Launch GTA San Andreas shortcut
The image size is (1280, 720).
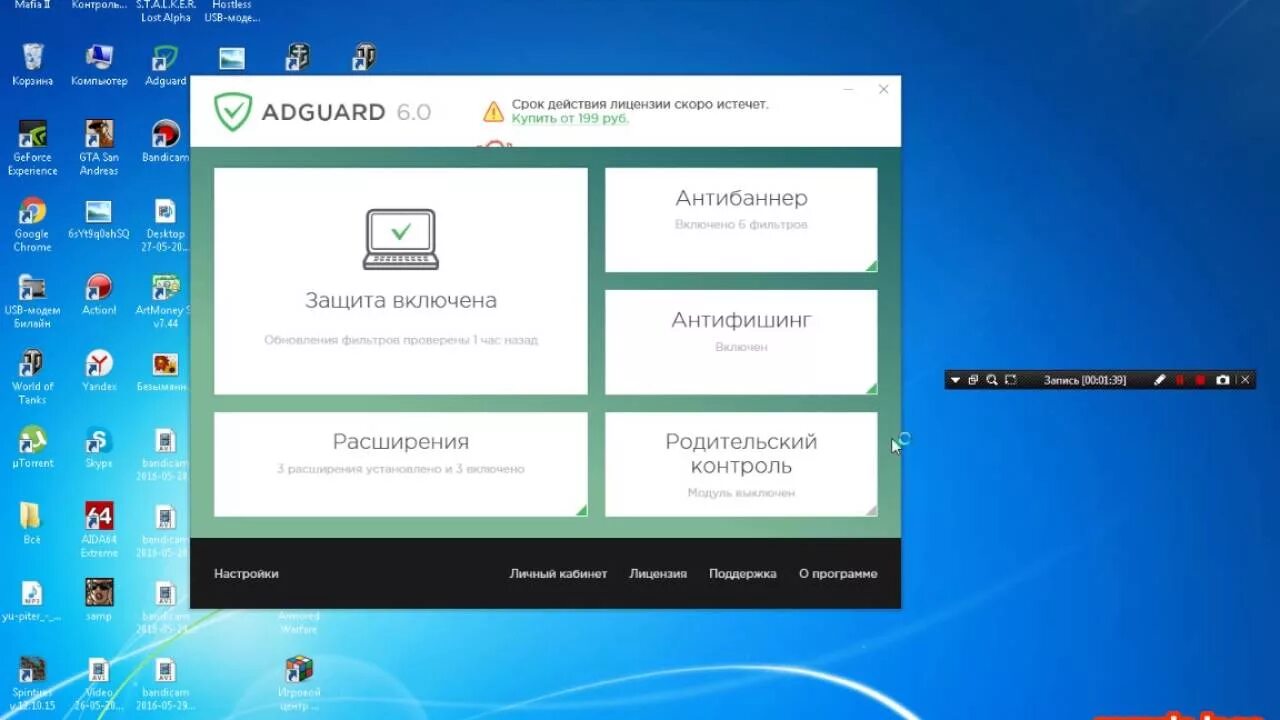(99, 147)
